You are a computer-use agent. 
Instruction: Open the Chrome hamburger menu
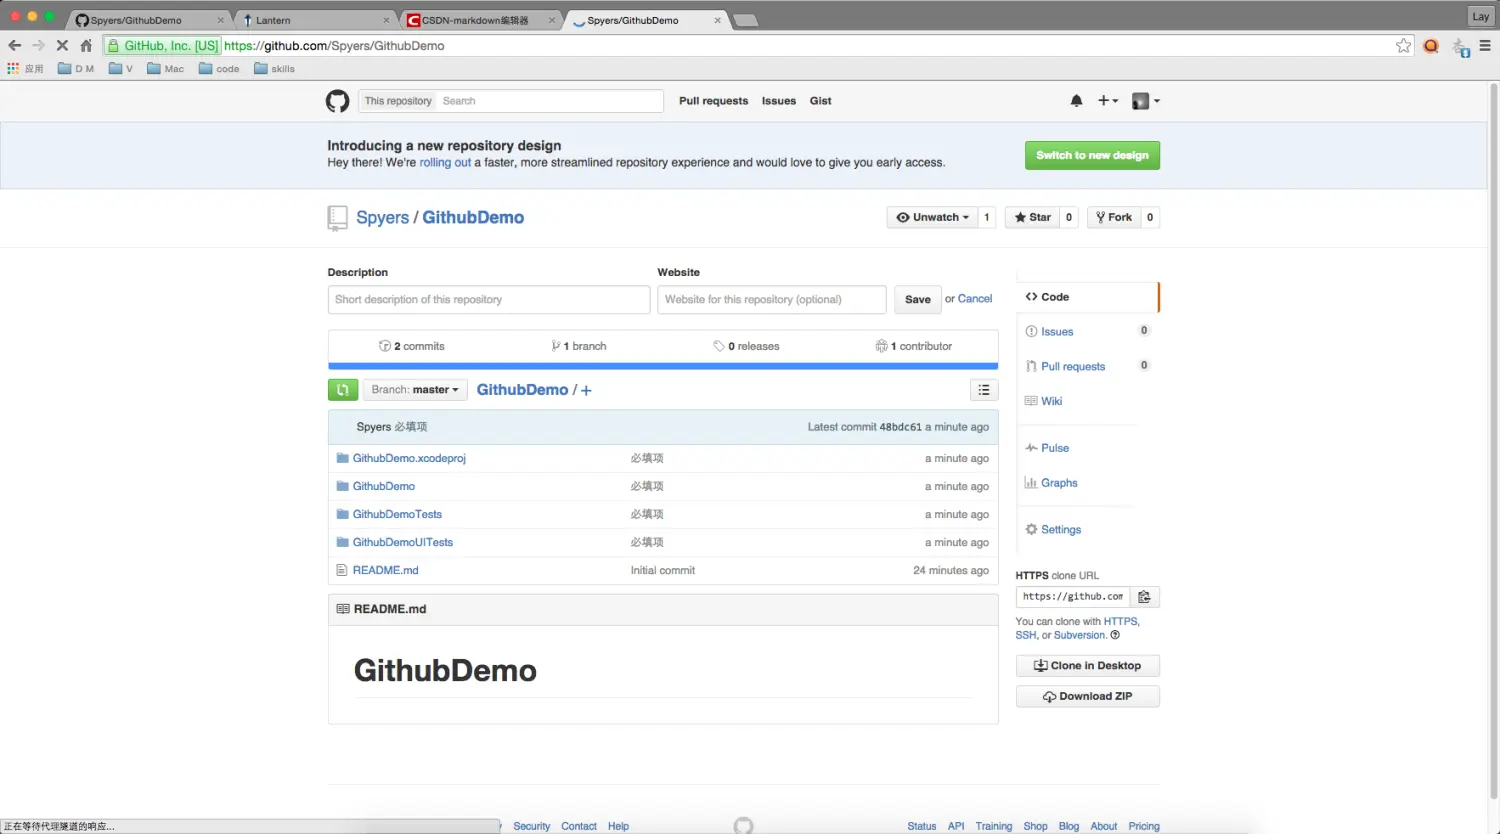(1485, 45)
